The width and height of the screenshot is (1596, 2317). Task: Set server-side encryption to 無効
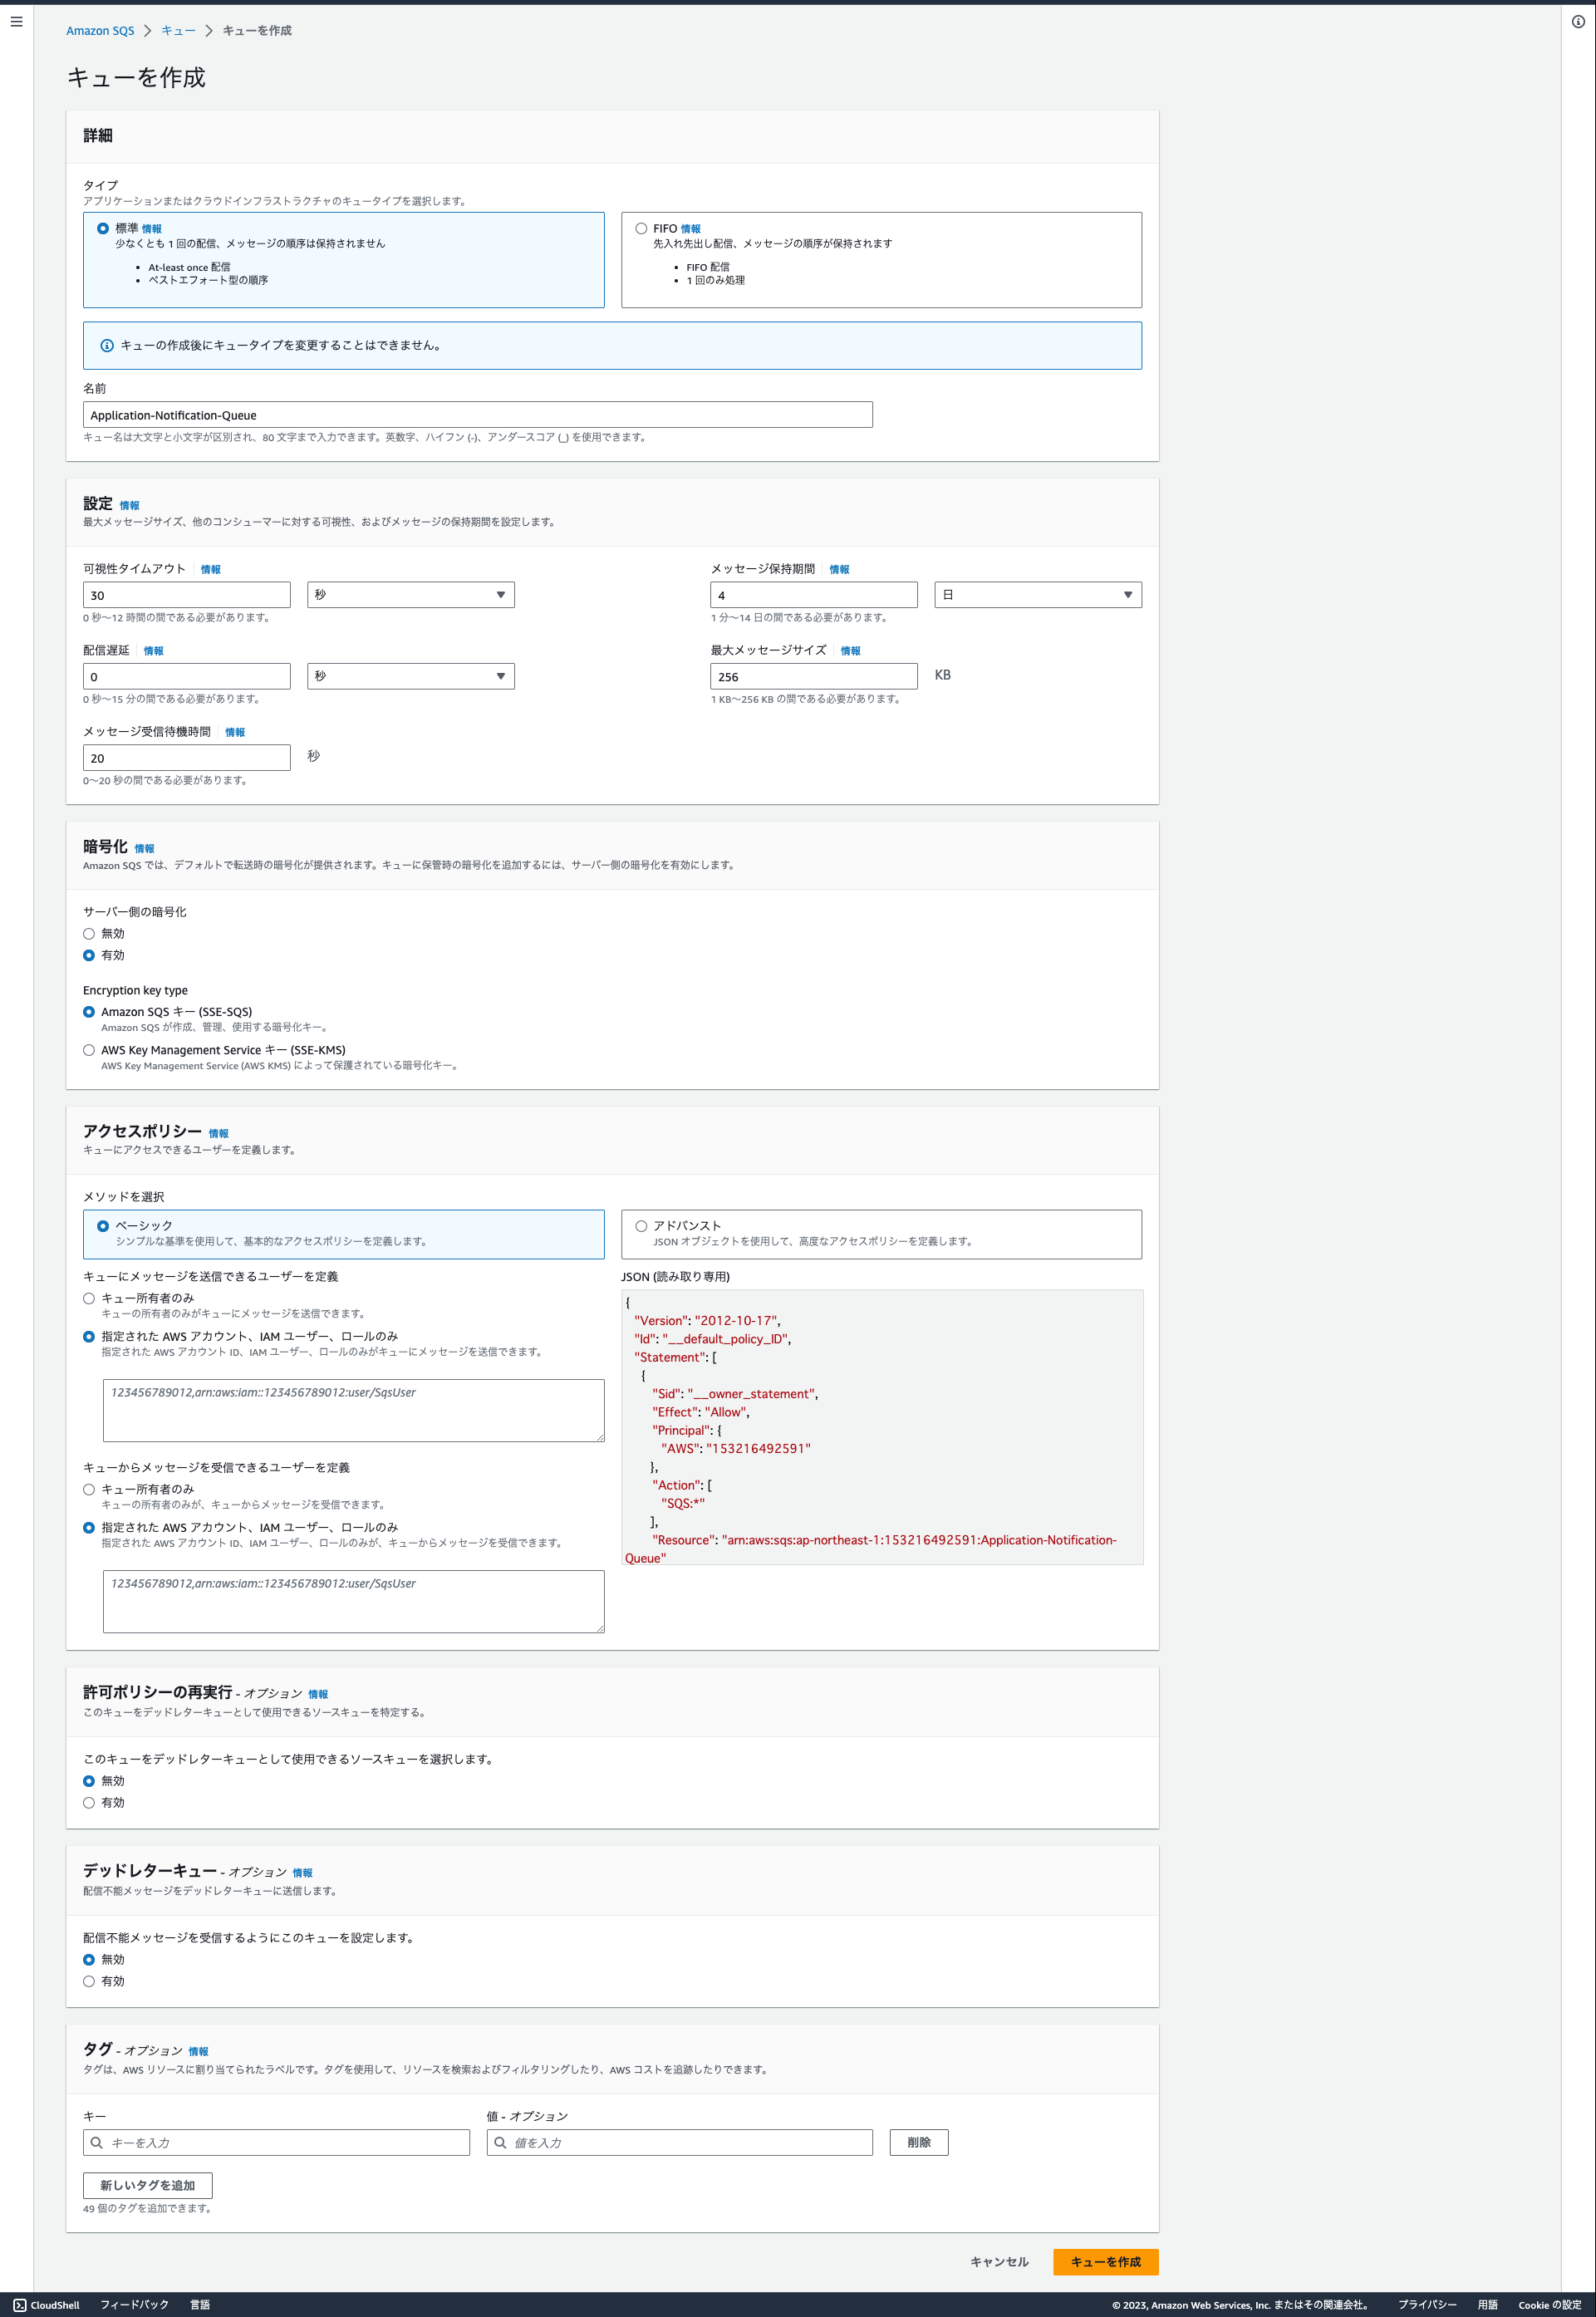[89, 934]
